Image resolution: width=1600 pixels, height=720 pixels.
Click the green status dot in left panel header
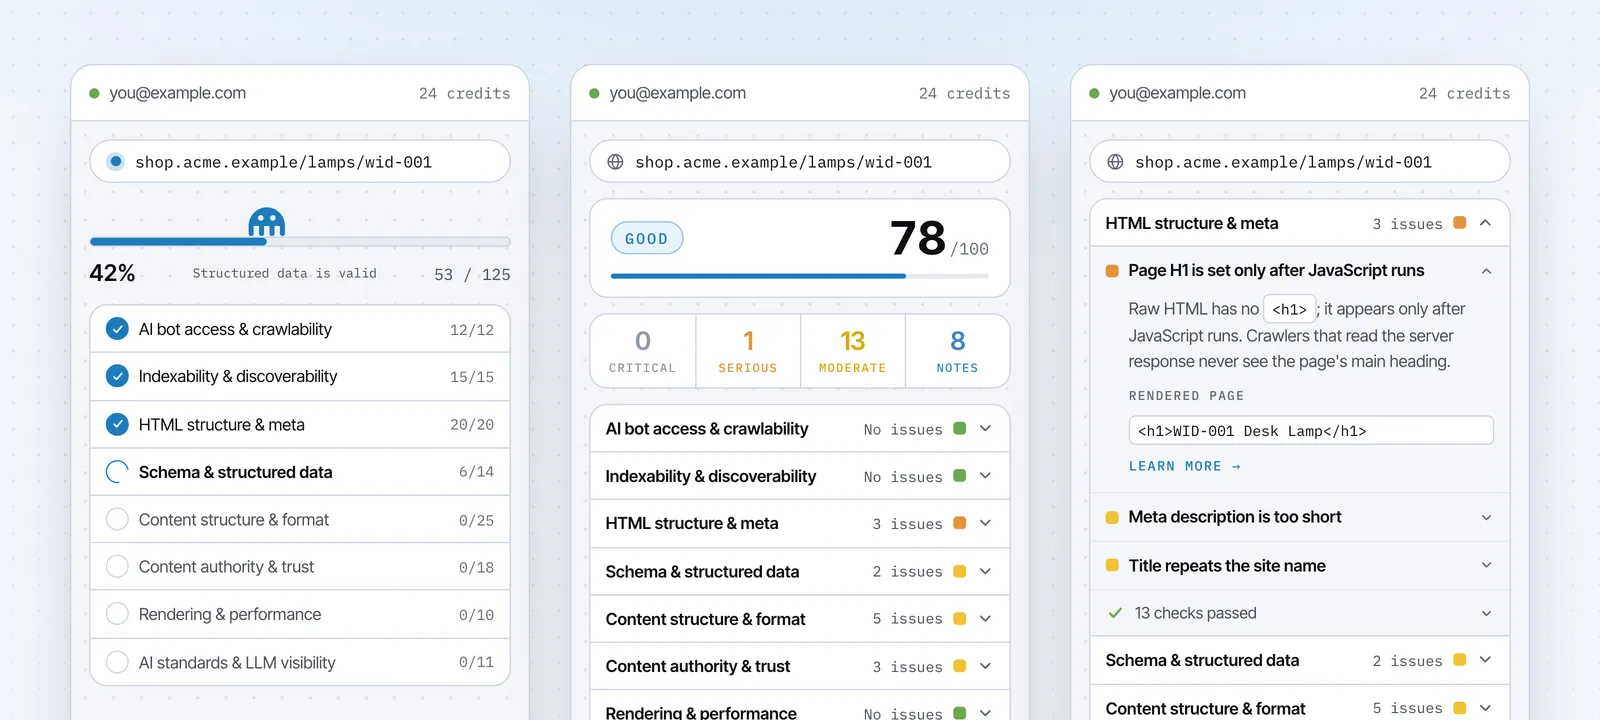[94, 93]
